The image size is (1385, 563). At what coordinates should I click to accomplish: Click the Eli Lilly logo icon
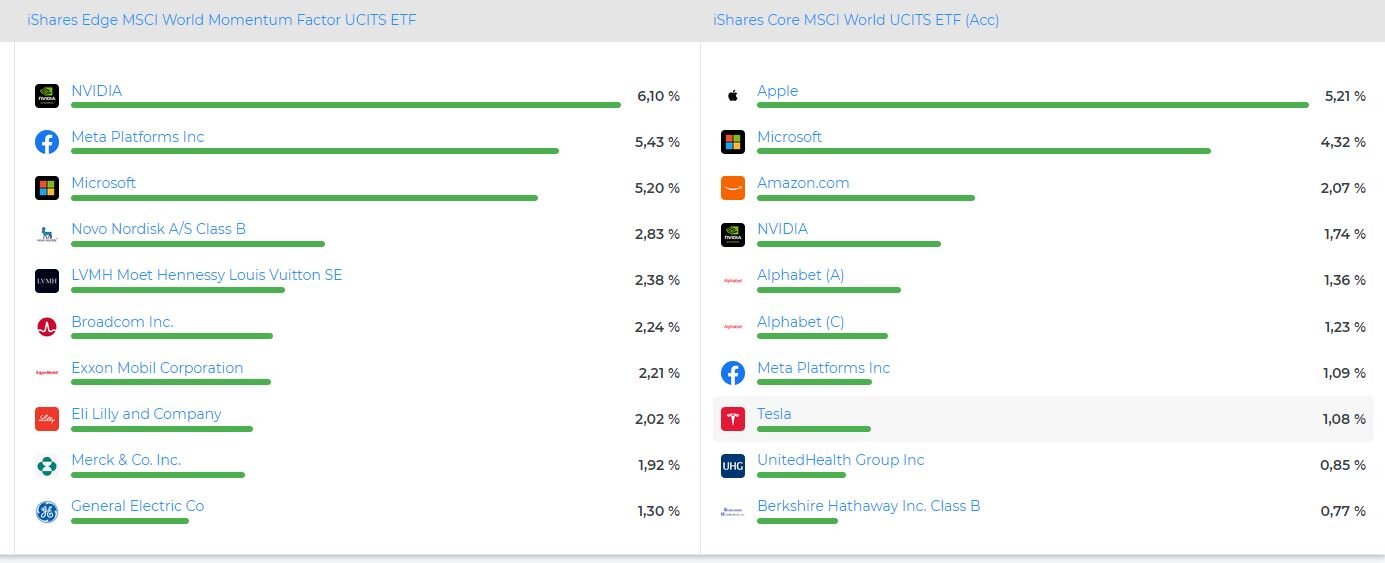coord(47,419)
